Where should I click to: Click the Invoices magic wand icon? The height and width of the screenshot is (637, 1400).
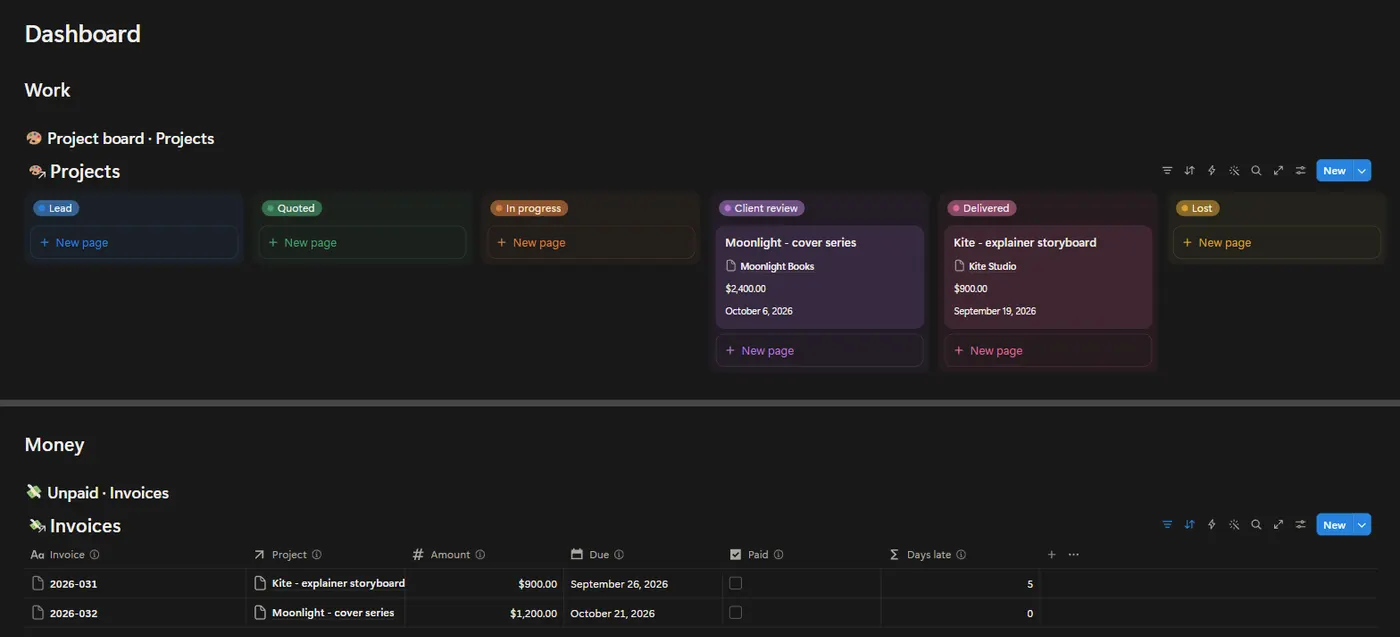pyautogui.click(x=1234, y=525)
